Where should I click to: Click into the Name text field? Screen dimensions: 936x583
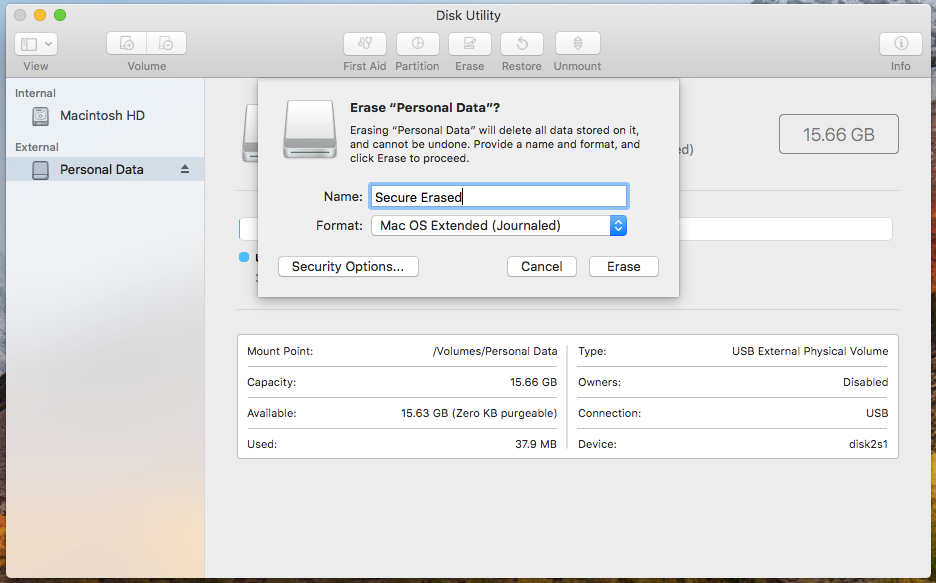(x=498, y=196)
